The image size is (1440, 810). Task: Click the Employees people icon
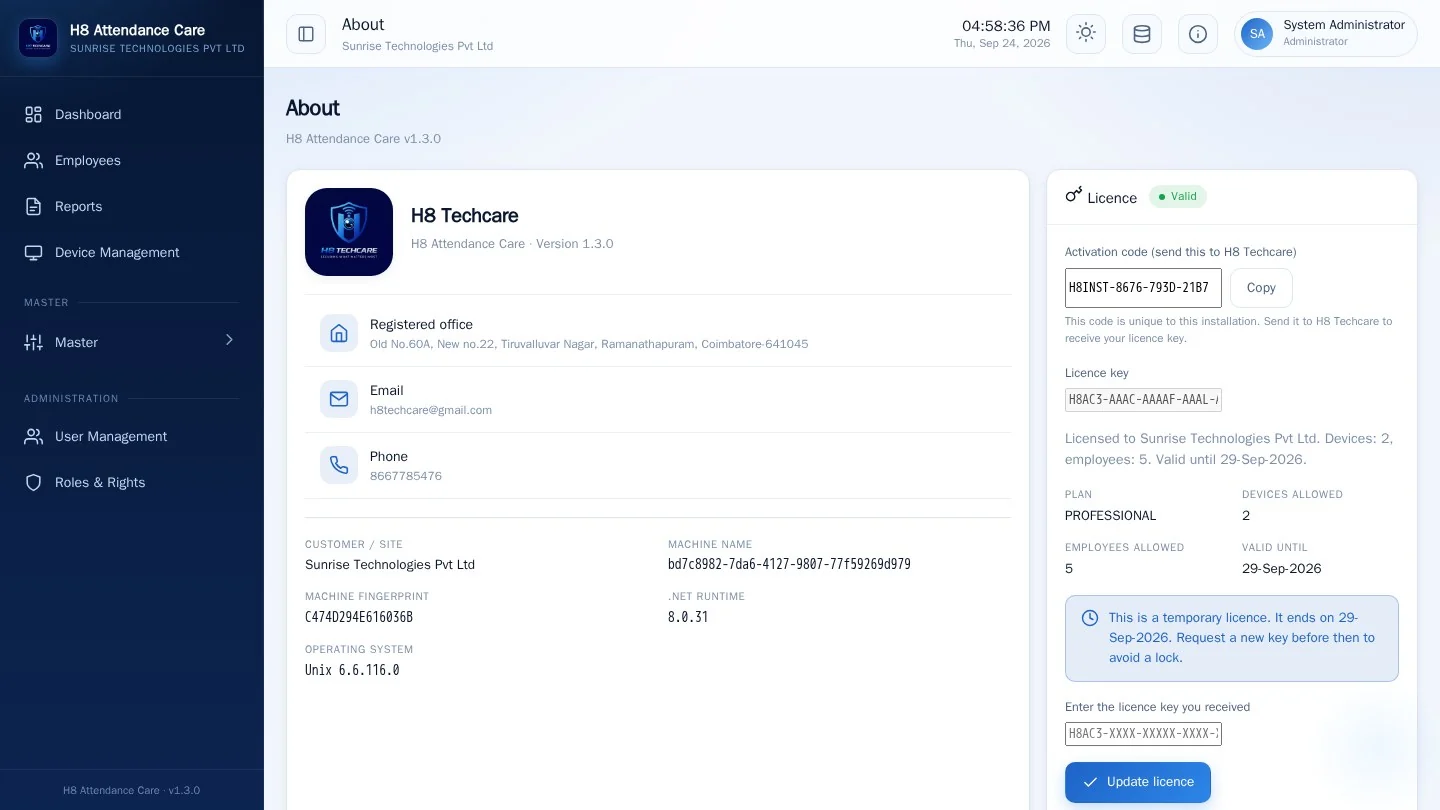(34, 160)
